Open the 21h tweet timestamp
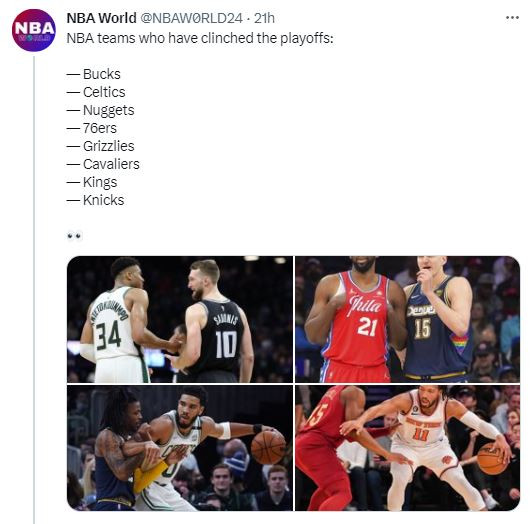The height and width of the screenshot is (524, 530). point(264,18)
